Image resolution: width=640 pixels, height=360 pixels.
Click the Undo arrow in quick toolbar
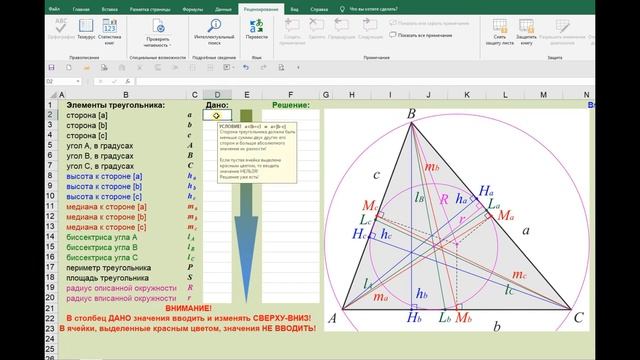pyautogui.click(x=246, y=67)
